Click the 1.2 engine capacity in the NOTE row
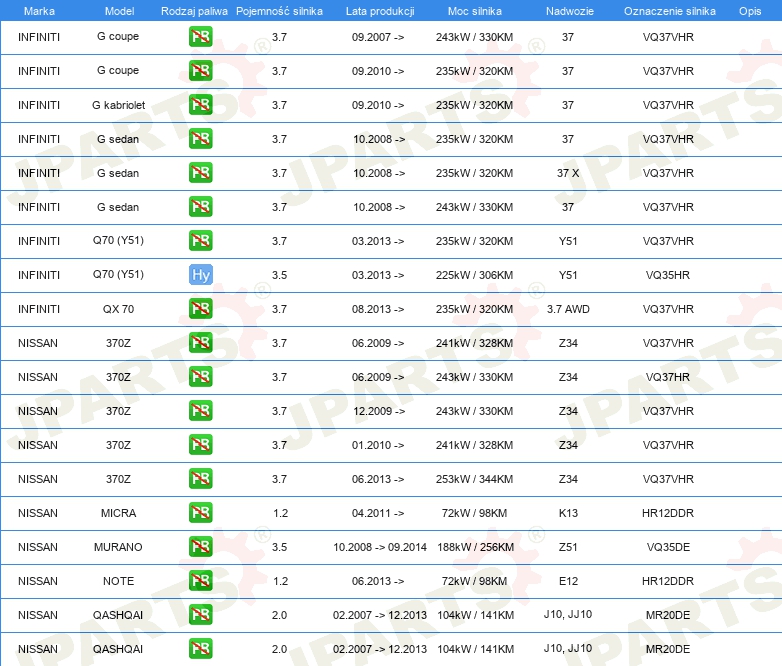782x666 pixels. point(280,581)
